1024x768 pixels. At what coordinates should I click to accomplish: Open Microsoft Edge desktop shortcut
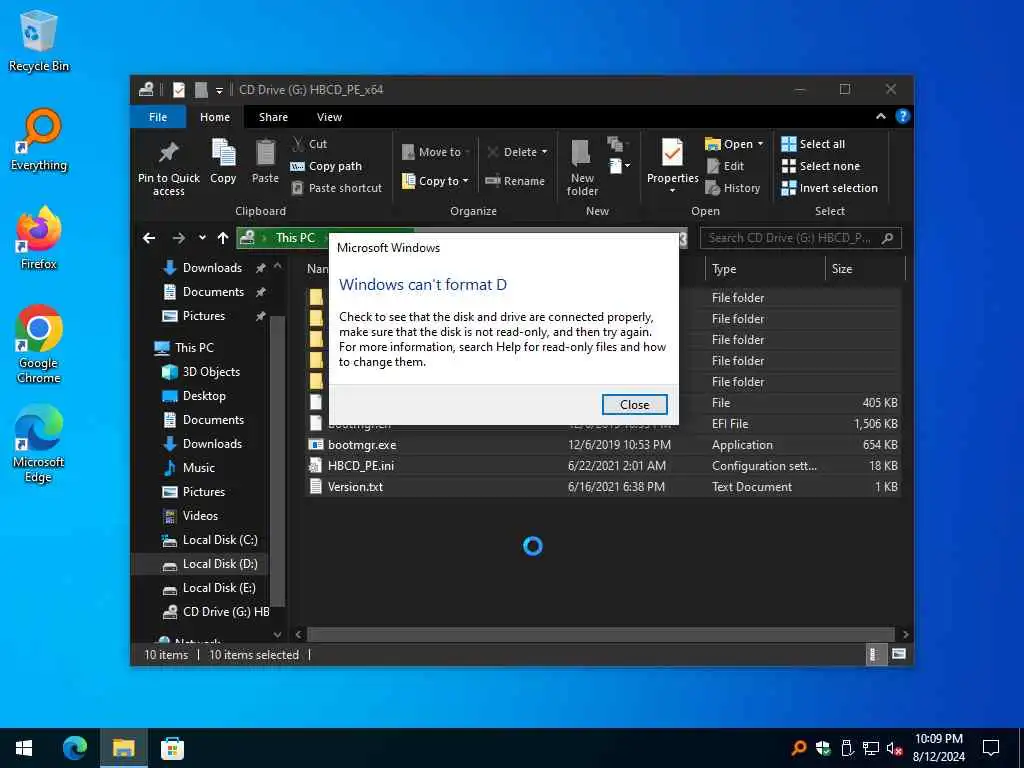coord(39,443)
